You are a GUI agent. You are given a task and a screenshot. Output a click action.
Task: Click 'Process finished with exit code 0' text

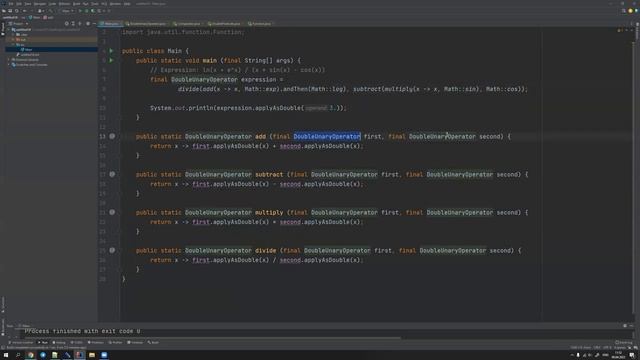pyautogui.click(x=82, y=331)
